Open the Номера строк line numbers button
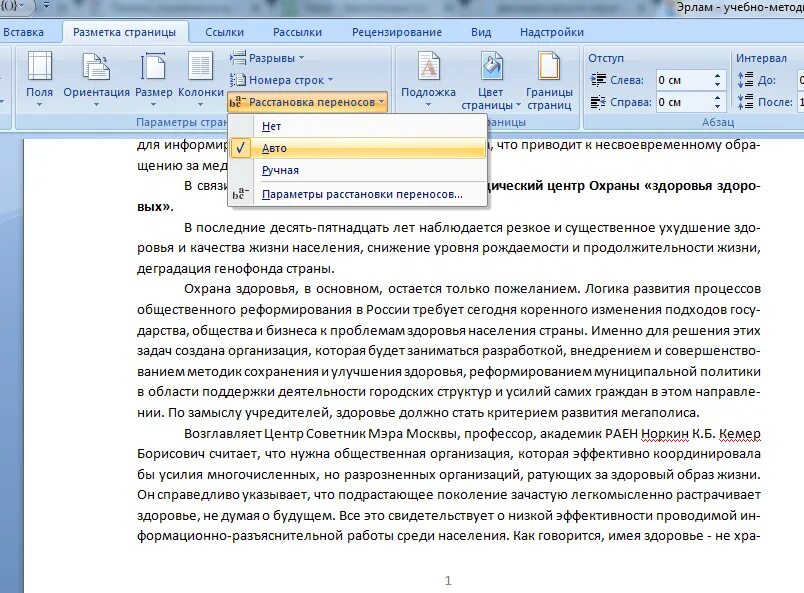This screenshot has height=593, width=804. pos(281,80)
